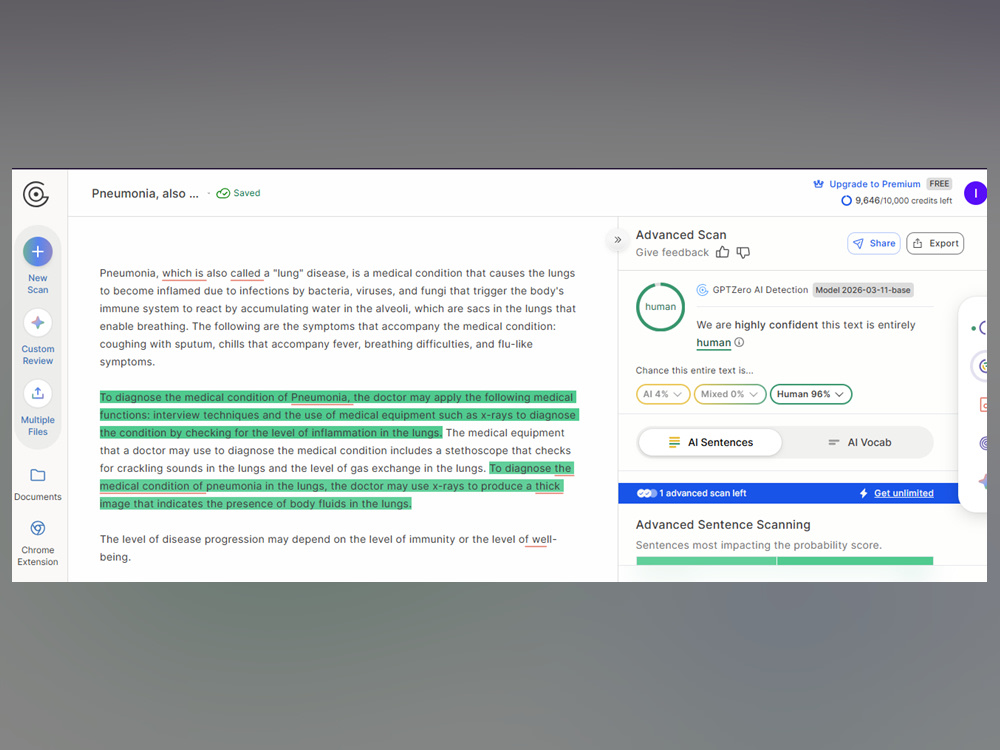The width and height of the screenshot is (1000, 750).
Task: Click the thumbs down feedback icon
Action: [x=743, y=253]
